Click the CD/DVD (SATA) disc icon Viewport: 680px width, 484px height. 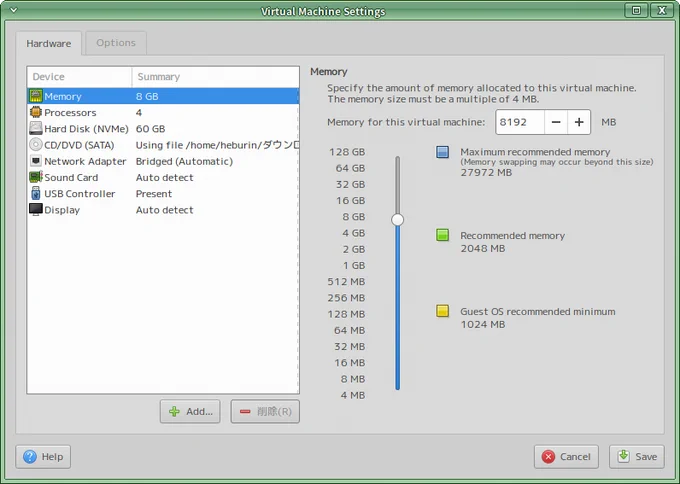coord(36,144)
